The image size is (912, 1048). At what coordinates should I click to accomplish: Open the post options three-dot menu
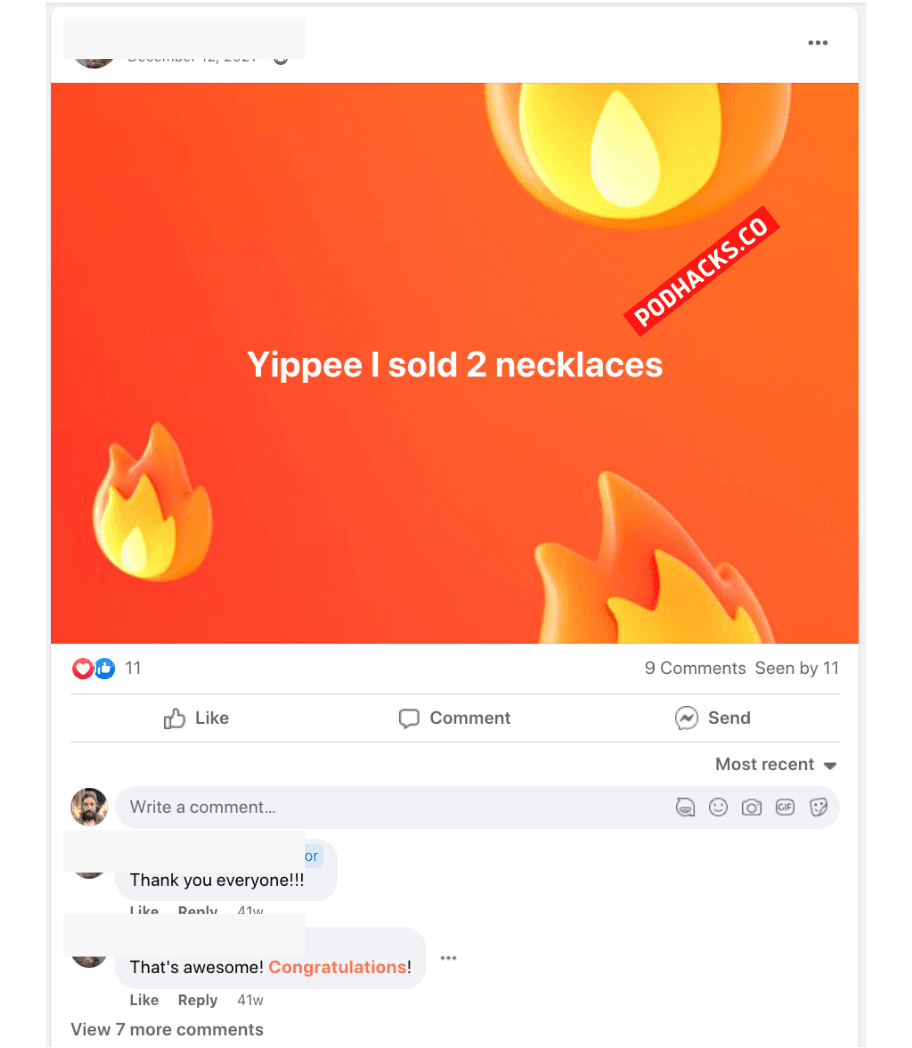click(817, 43)
